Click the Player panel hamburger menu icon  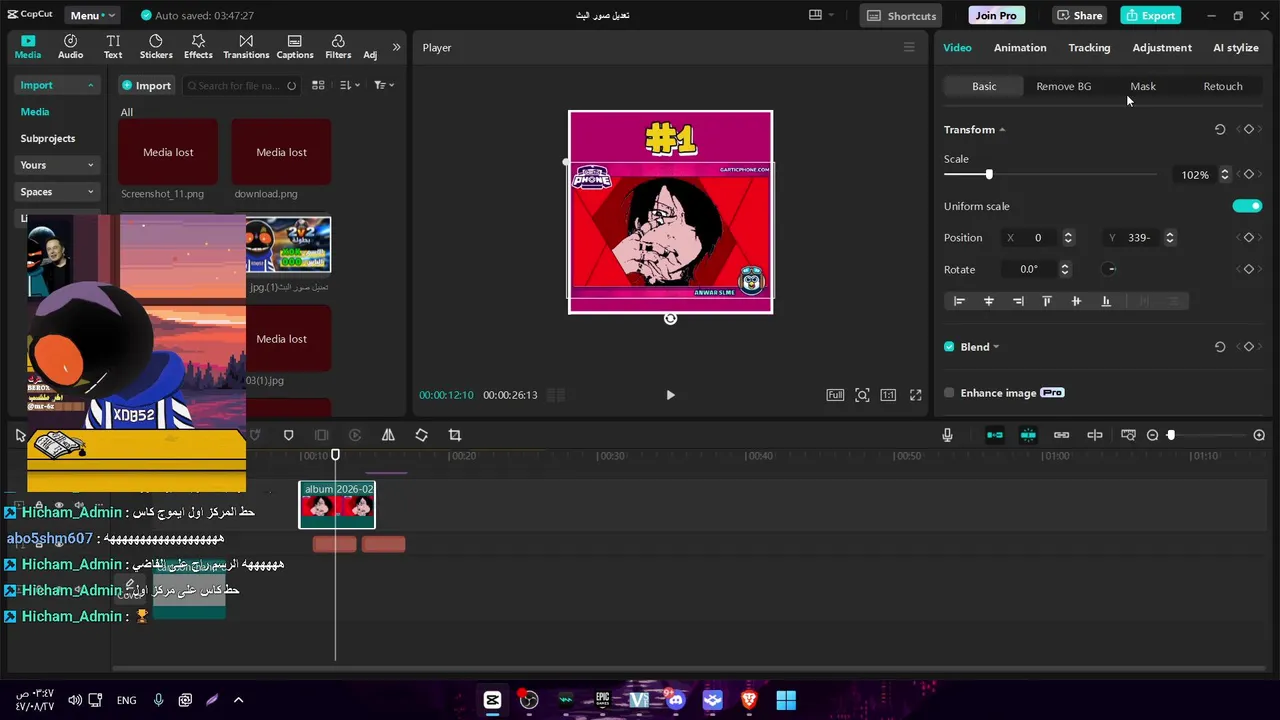[x=909, y=47]
